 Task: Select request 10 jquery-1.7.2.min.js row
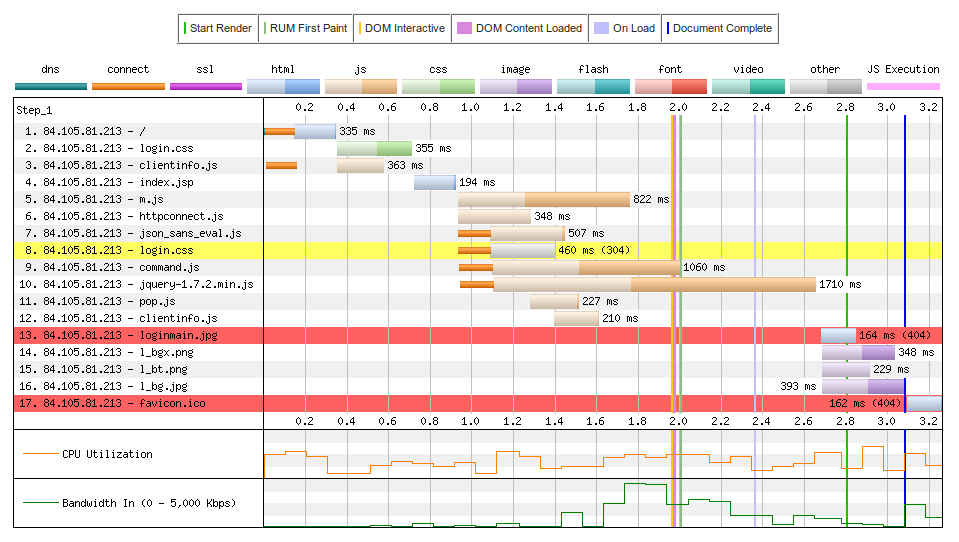tap(478, 284)
